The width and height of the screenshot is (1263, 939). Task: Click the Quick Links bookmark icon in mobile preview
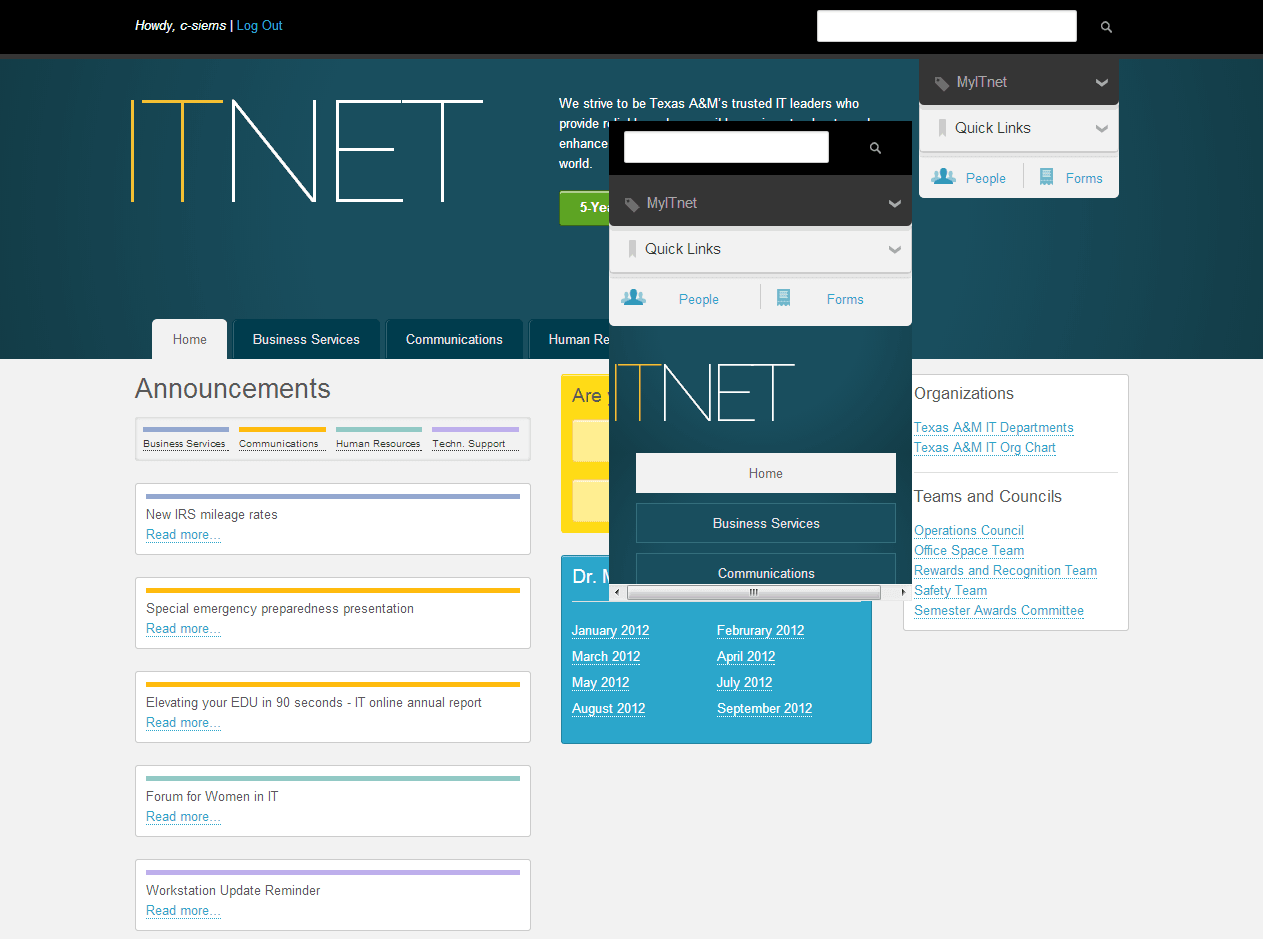coord(632,249)
